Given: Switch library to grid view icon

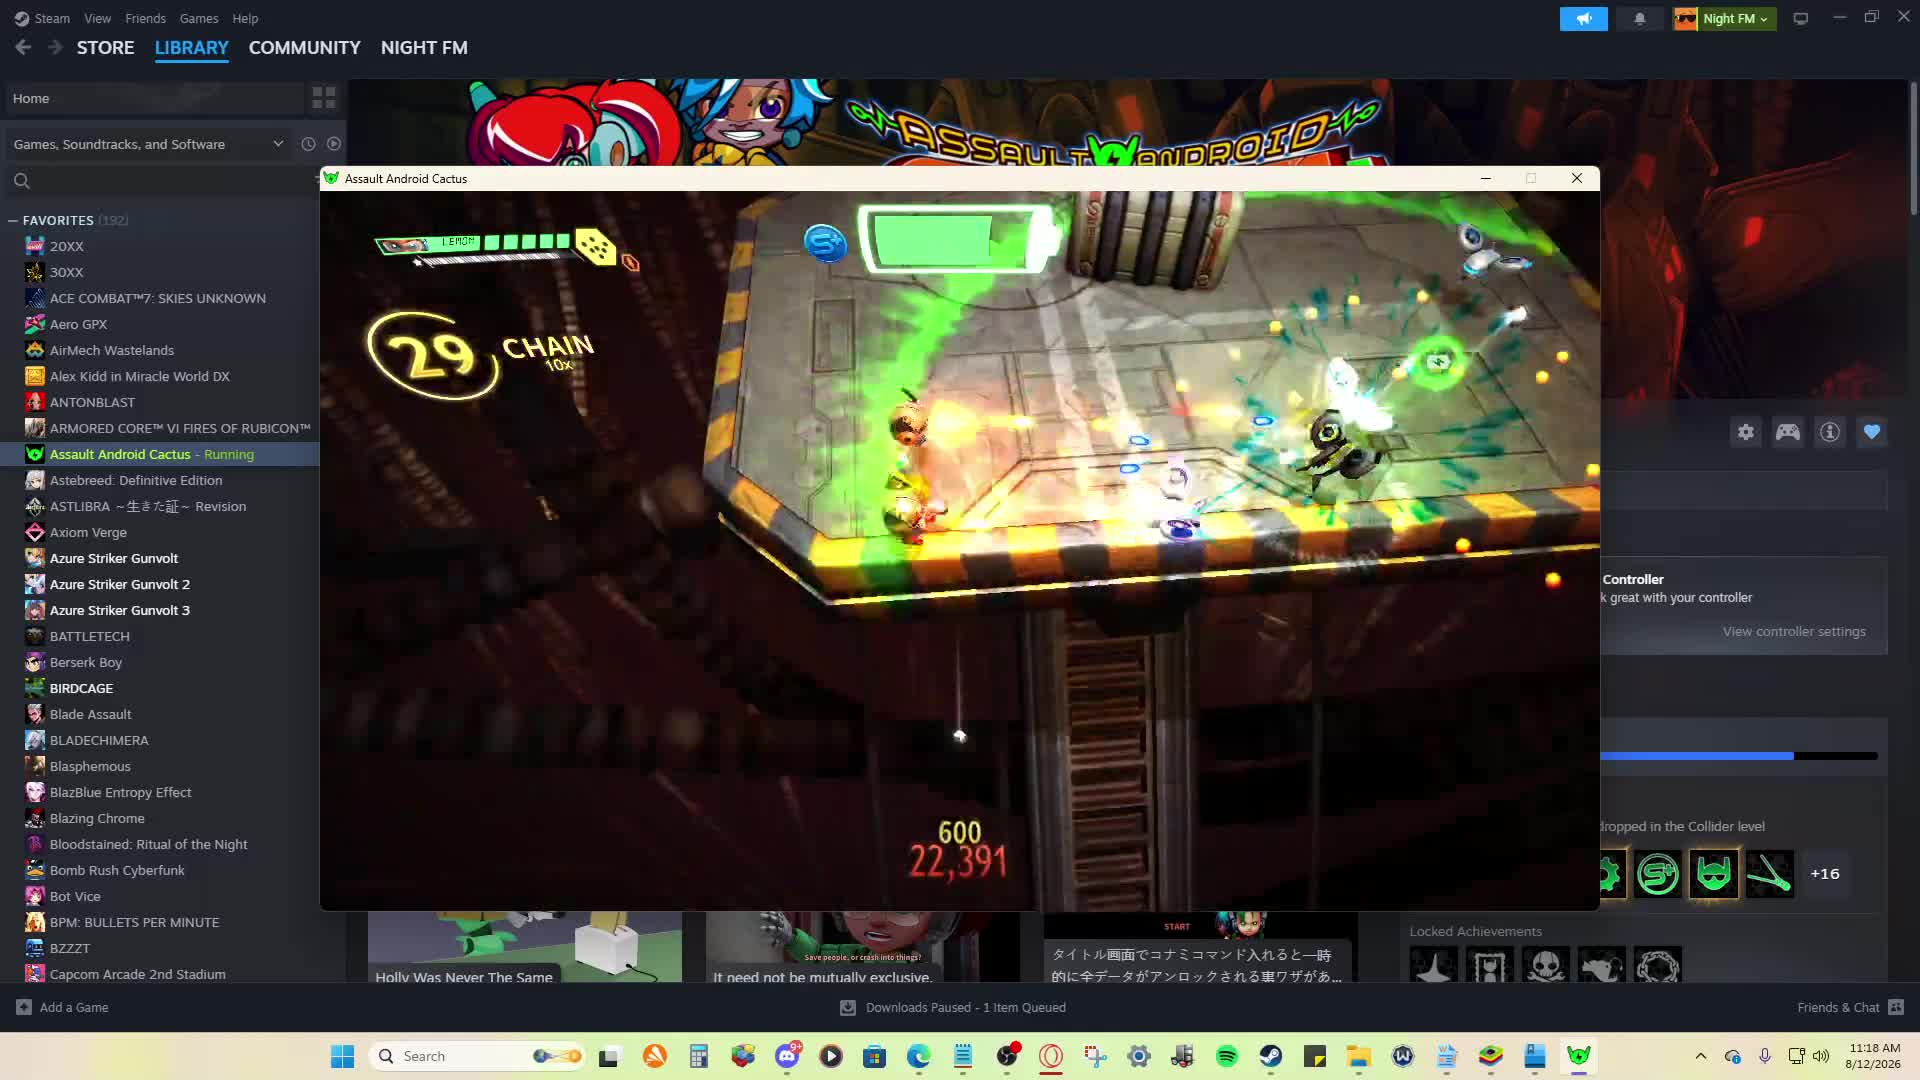Looking at the screenshot, I should (324, 98).
